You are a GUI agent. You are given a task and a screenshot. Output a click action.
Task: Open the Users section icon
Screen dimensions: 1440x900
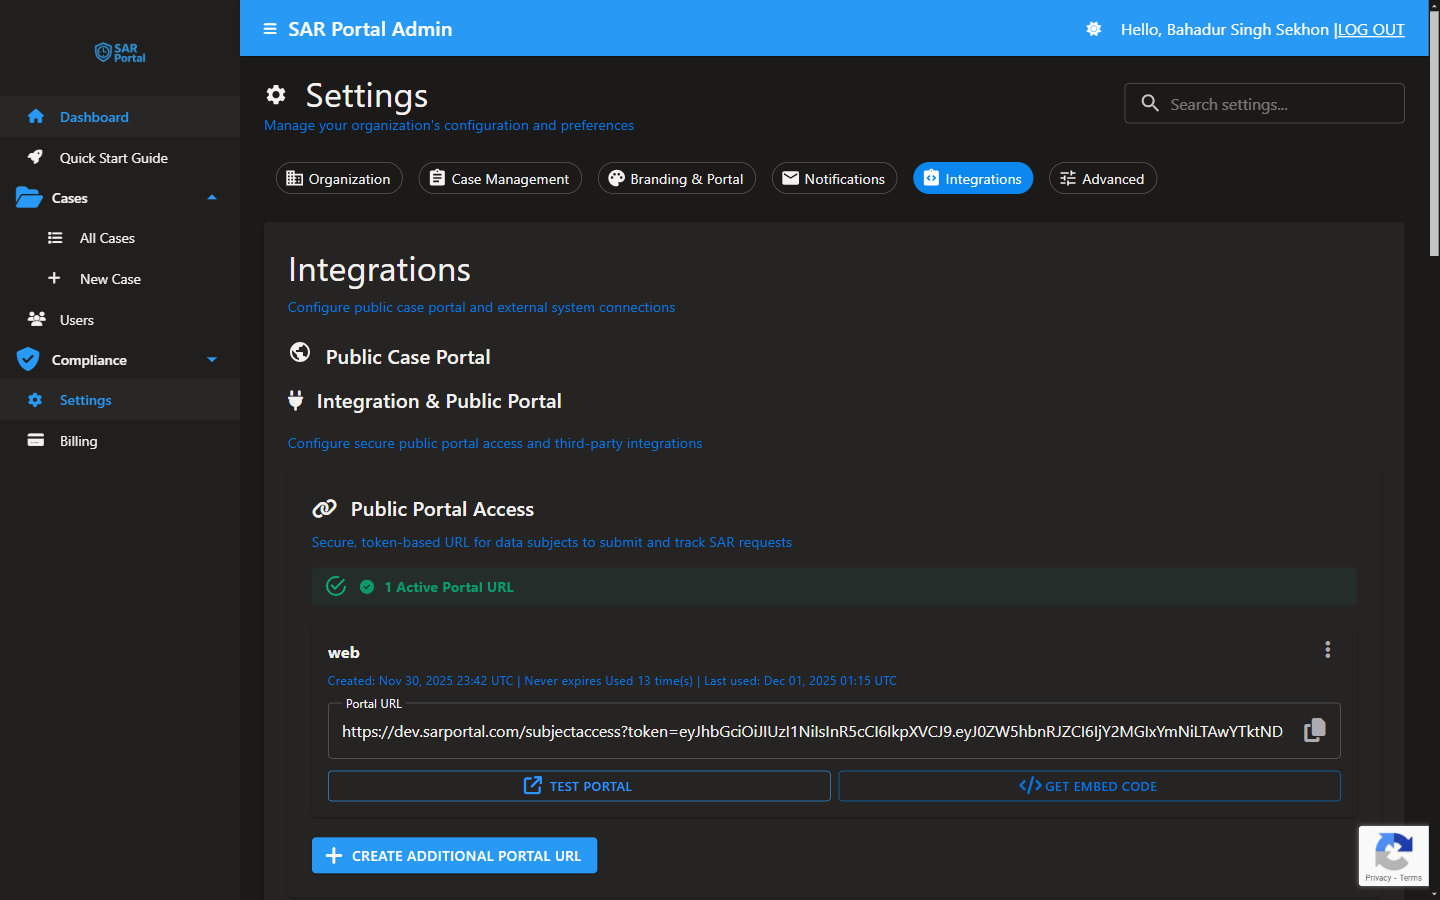(x=36, y=319)
